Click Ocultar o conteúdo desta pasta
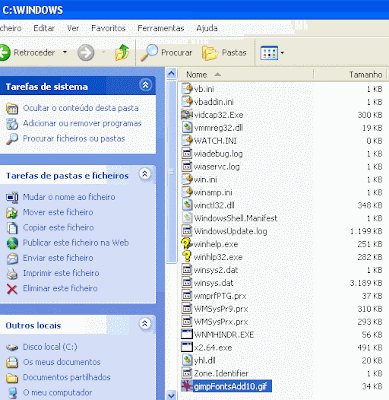 point(81,108)
